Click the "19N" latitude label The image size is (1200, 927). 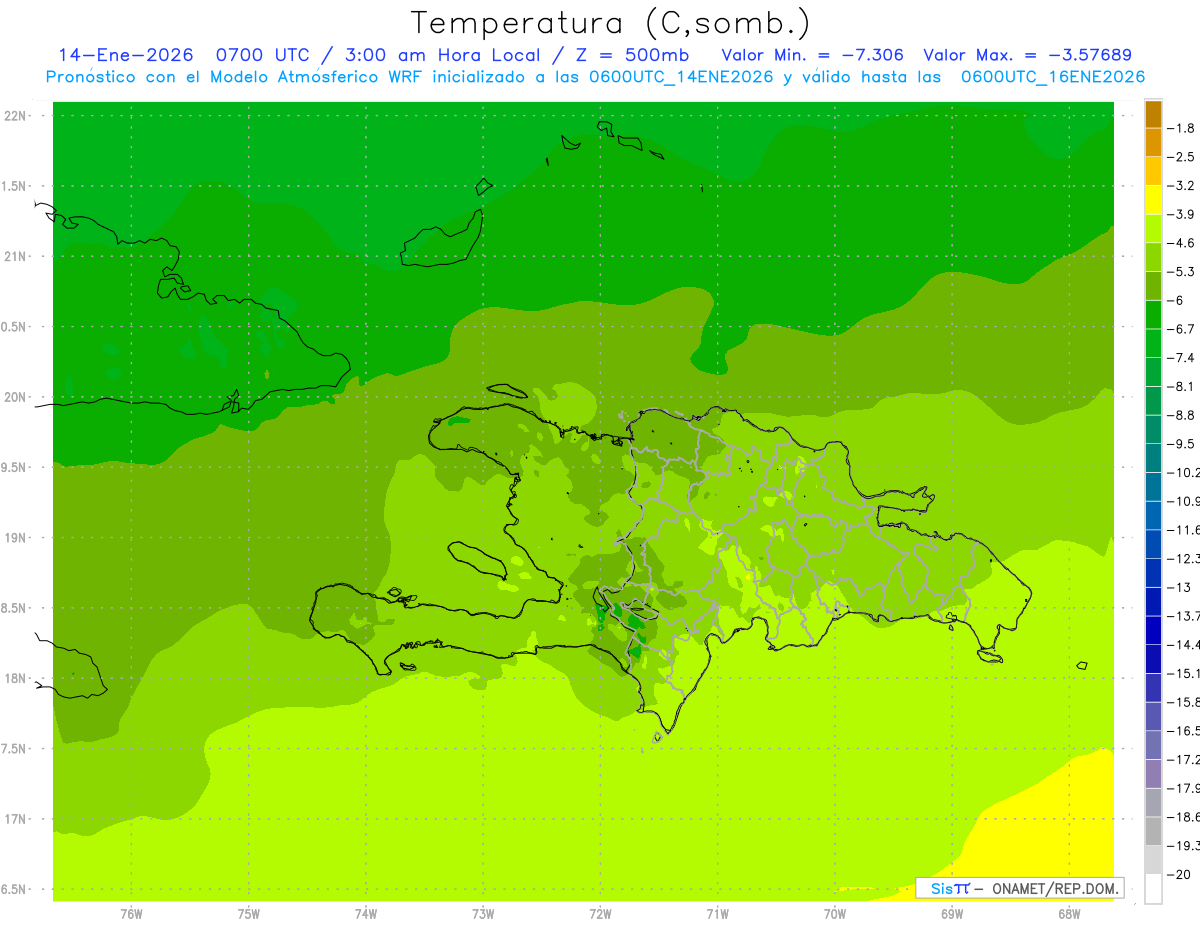pyautogui.click(x=17, y=538)
